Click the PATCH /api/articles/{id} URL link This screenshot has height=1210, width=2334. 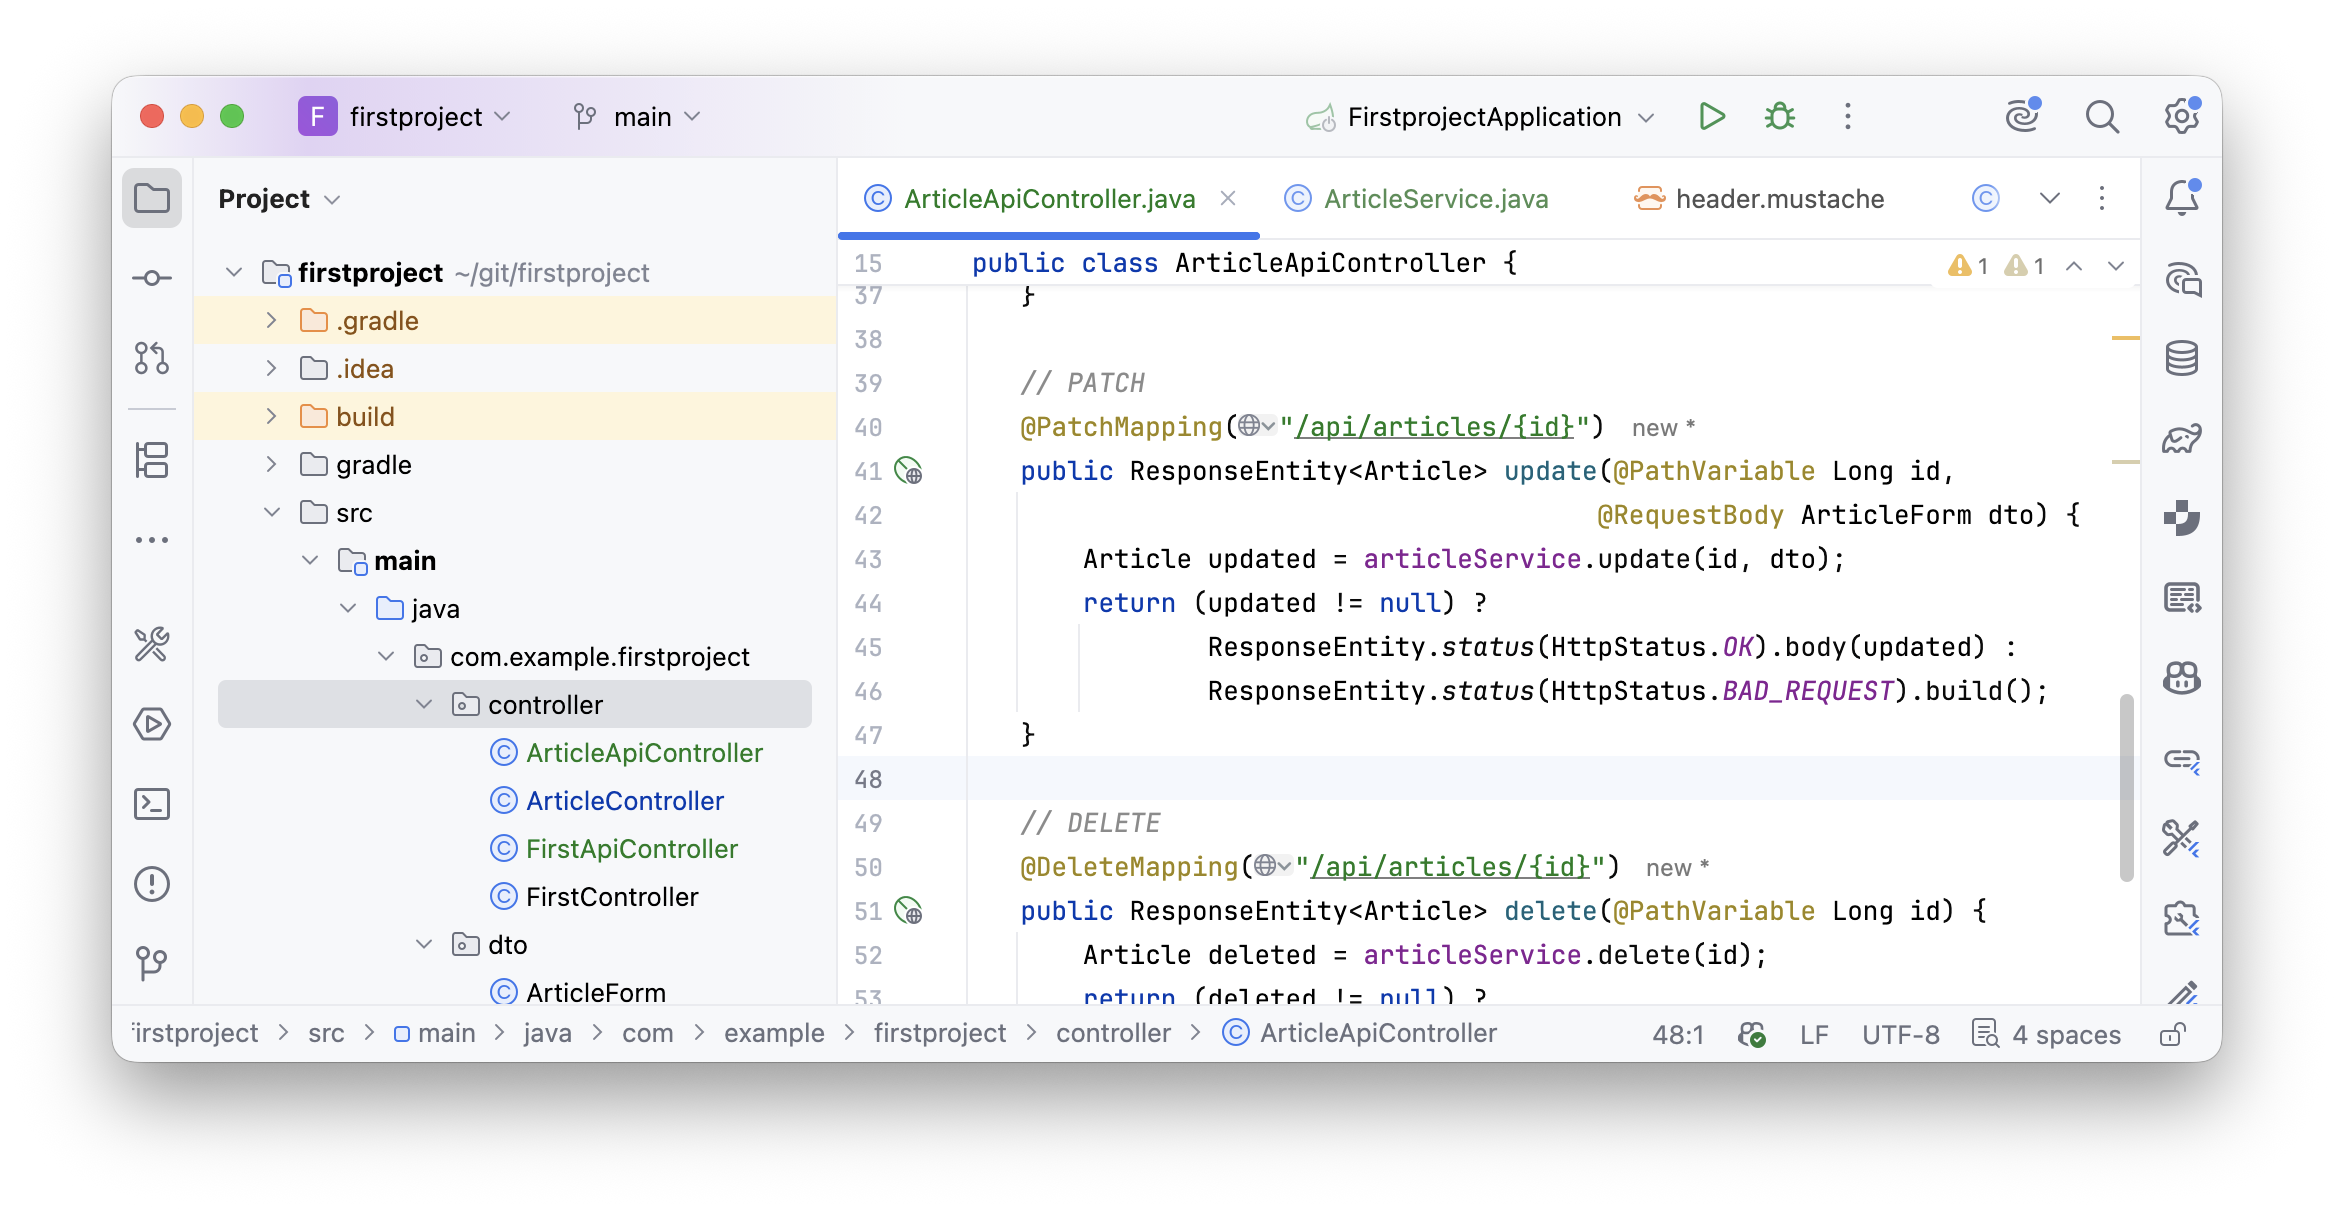point(1436,427)
